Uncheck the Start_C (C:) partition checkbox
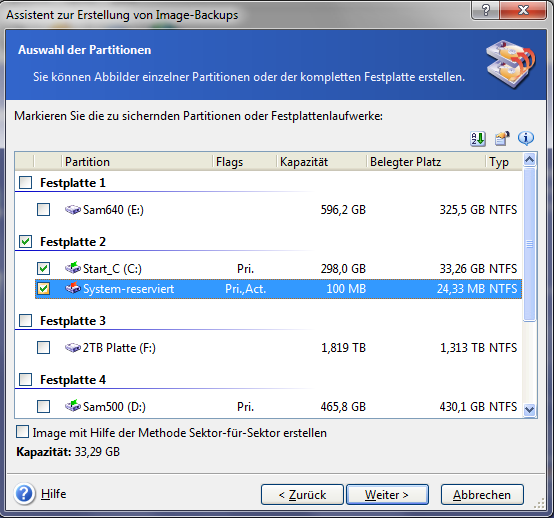This screenshot has width=555, height=521. 44,268
